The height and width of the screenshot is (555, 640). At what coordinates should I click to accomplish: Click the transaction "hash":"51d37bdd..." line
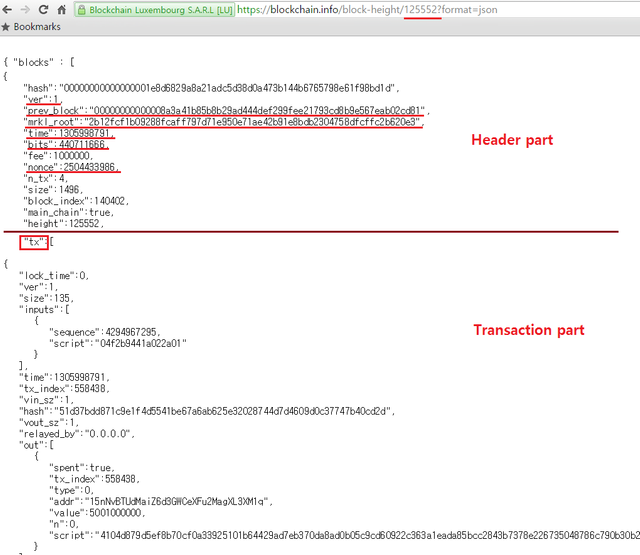[207, 411]
